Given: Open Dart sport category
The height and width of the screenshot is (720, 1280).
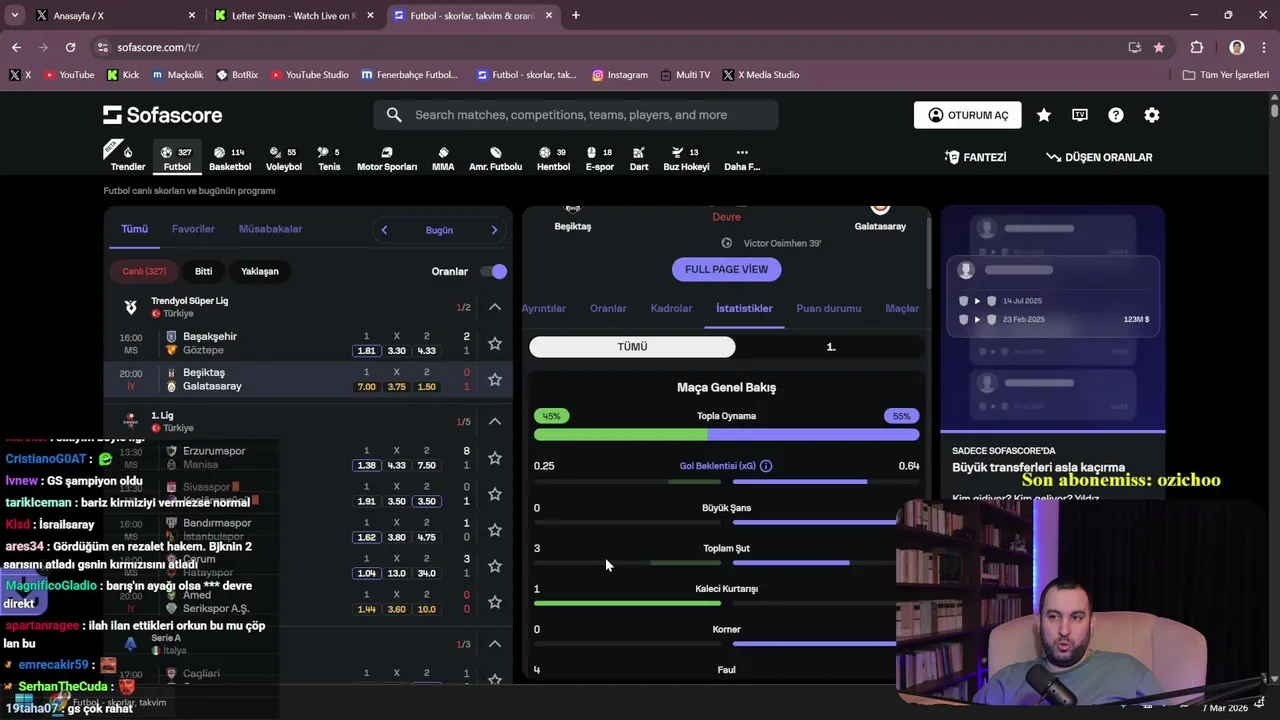Looking at the screenshot, I should tap(638, 158).
